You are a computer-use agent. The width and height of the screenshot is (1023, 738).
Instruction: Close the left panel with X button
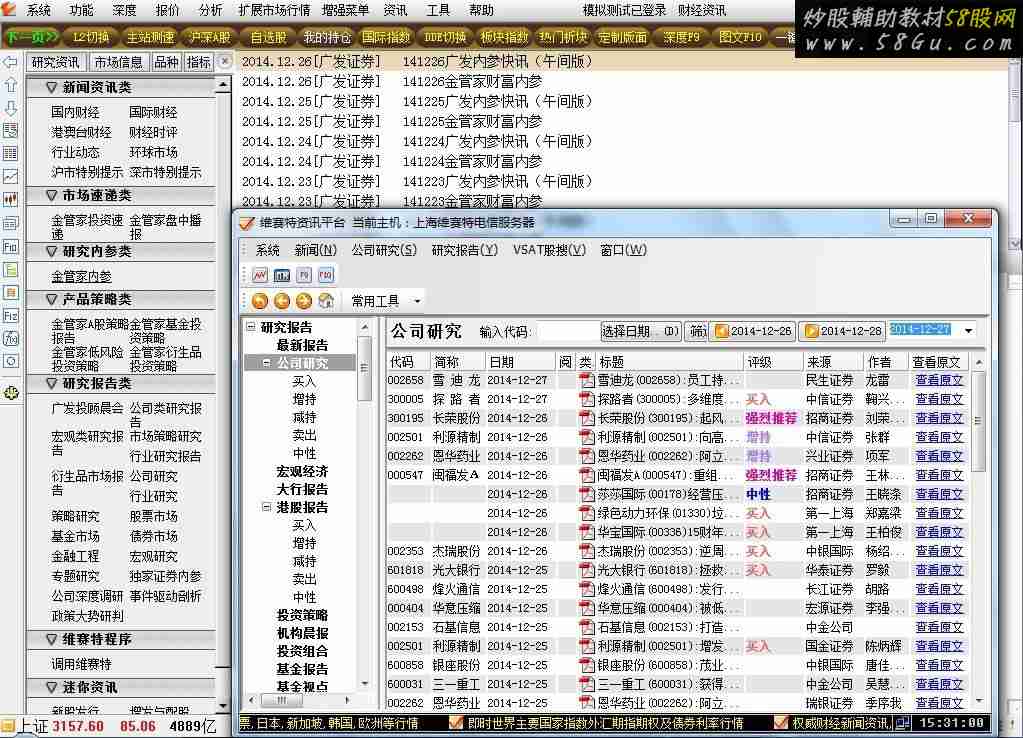pyautogui.click(x=224, y=61)
